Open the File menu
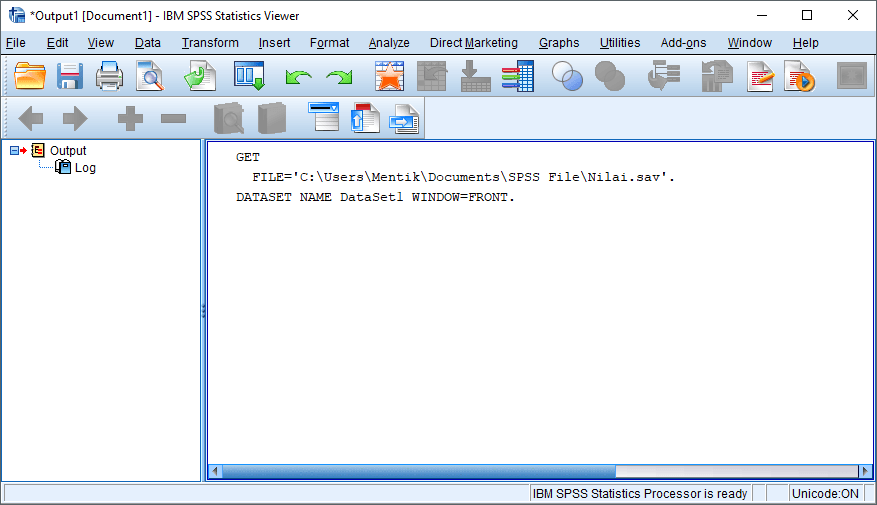 point(16,43)
